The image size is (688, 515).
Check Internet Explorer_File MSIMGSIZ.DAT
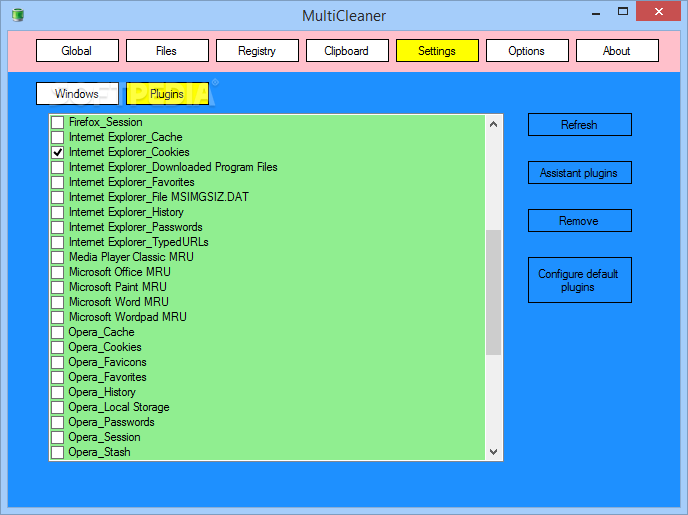tap(57, 197)
